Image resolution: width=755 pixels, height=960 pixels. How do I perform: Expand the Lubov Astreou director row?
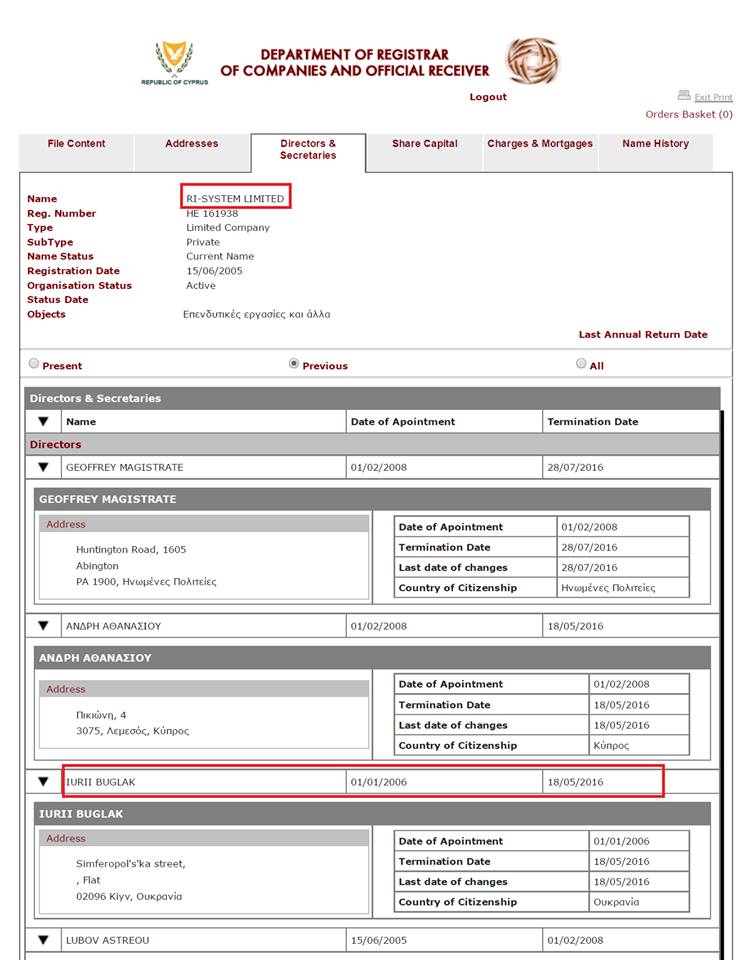(x=43, y=940)
